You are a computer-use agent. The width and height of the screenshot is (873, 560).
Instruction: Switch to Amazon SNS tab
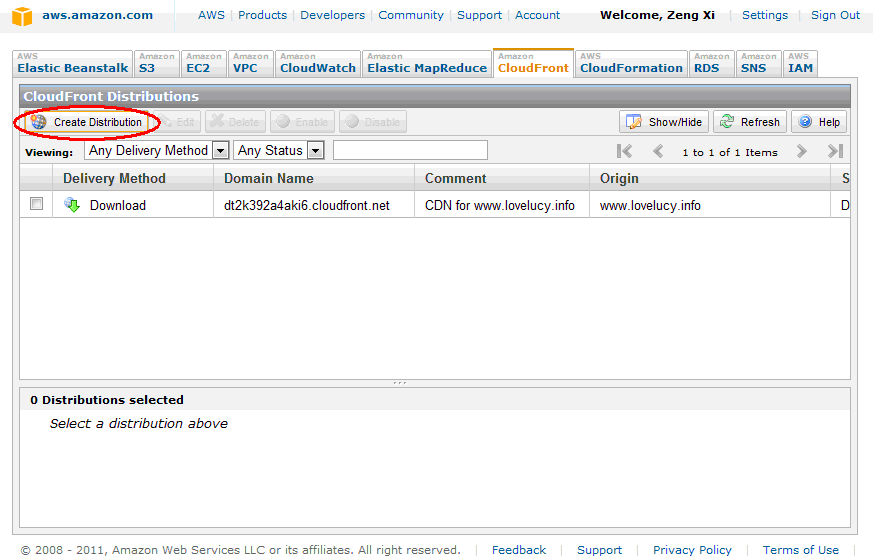758,63
